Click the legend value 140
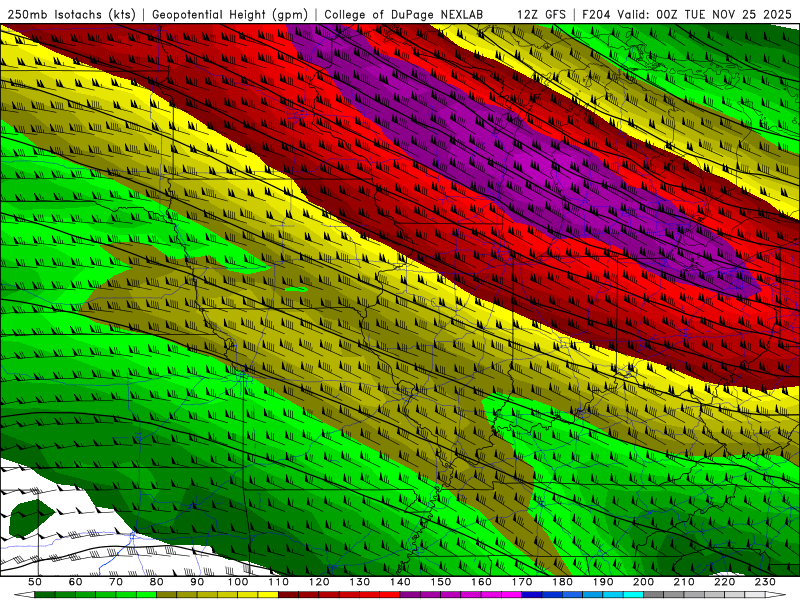Viewport: 800px width, 600px height. (x=400, y=582)
